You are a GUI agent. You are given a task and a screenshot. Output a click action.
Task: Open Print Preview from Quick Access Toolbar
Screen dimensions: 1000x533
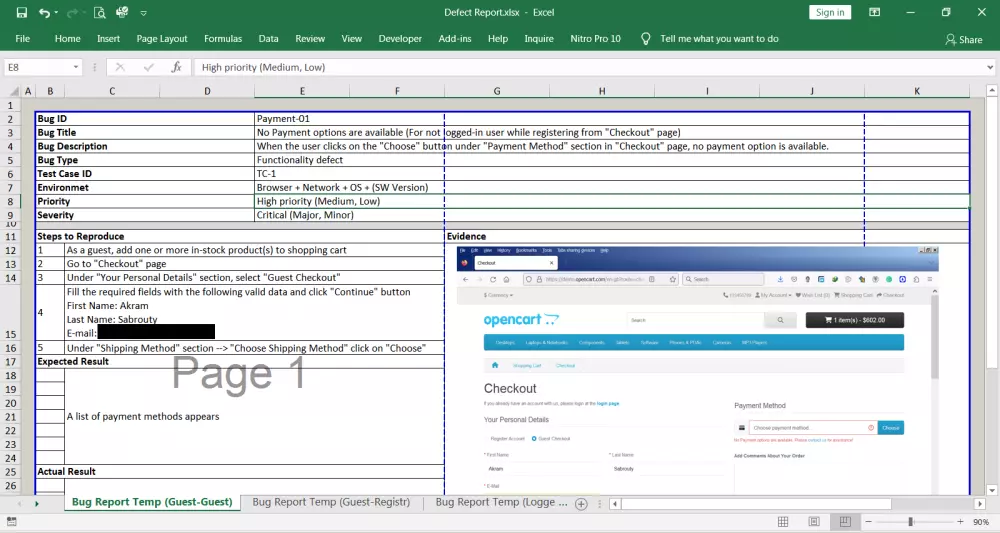(99, 13)
